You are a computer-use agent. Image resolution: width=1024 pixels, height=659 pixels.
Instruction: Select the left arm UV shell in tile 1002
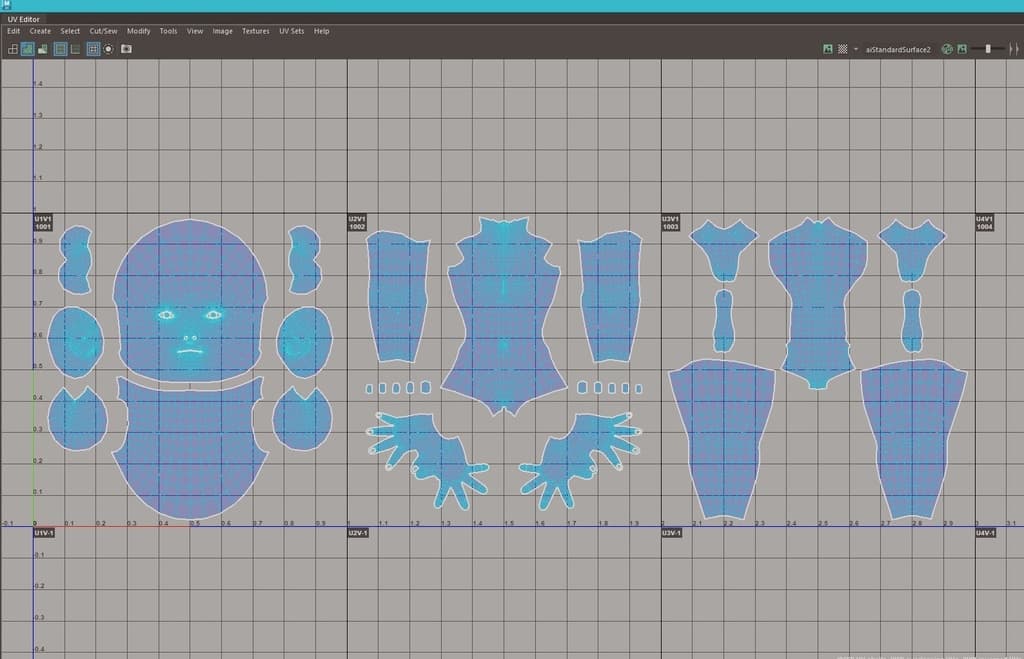(397, 297)
